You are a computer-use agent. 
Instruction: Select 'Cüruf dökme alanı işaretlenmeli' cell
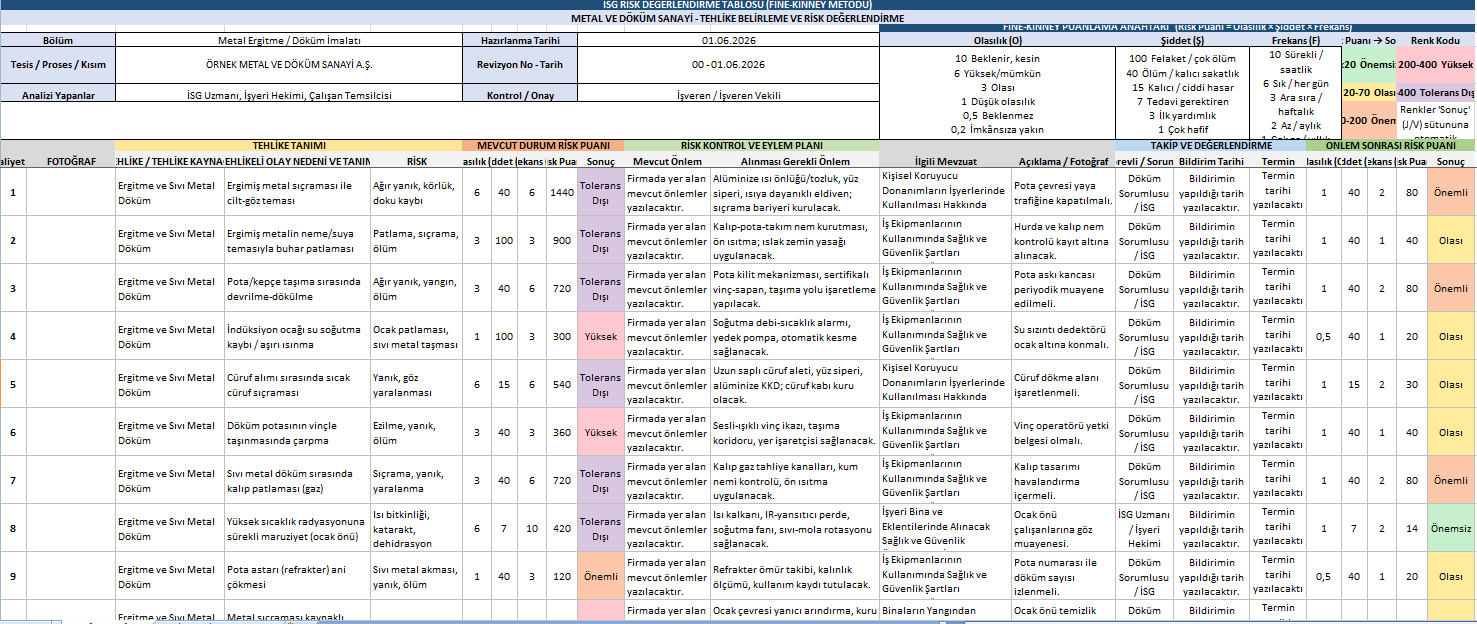[x=1062, y=384]
